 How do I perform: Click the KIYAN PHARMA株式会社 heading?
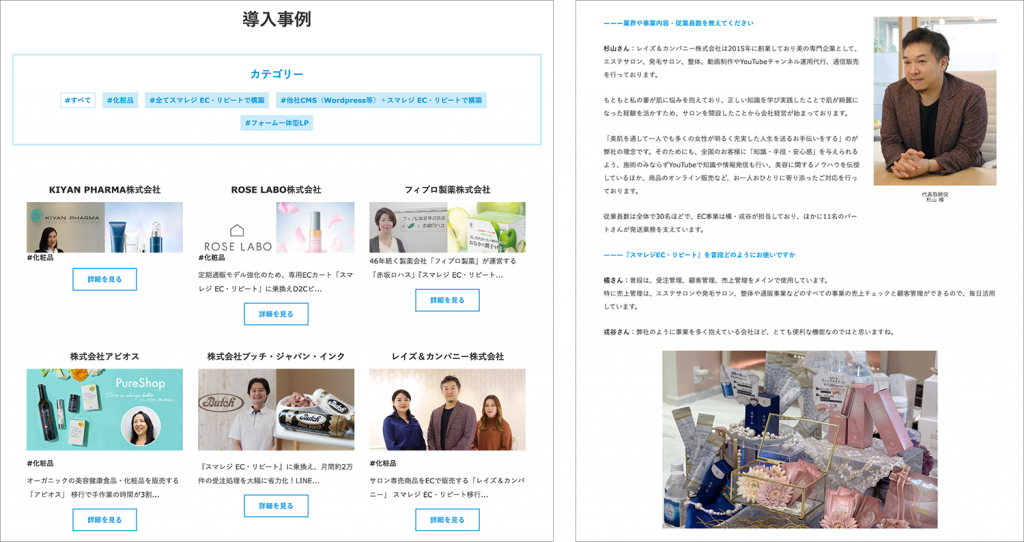(x=104, y=189)
